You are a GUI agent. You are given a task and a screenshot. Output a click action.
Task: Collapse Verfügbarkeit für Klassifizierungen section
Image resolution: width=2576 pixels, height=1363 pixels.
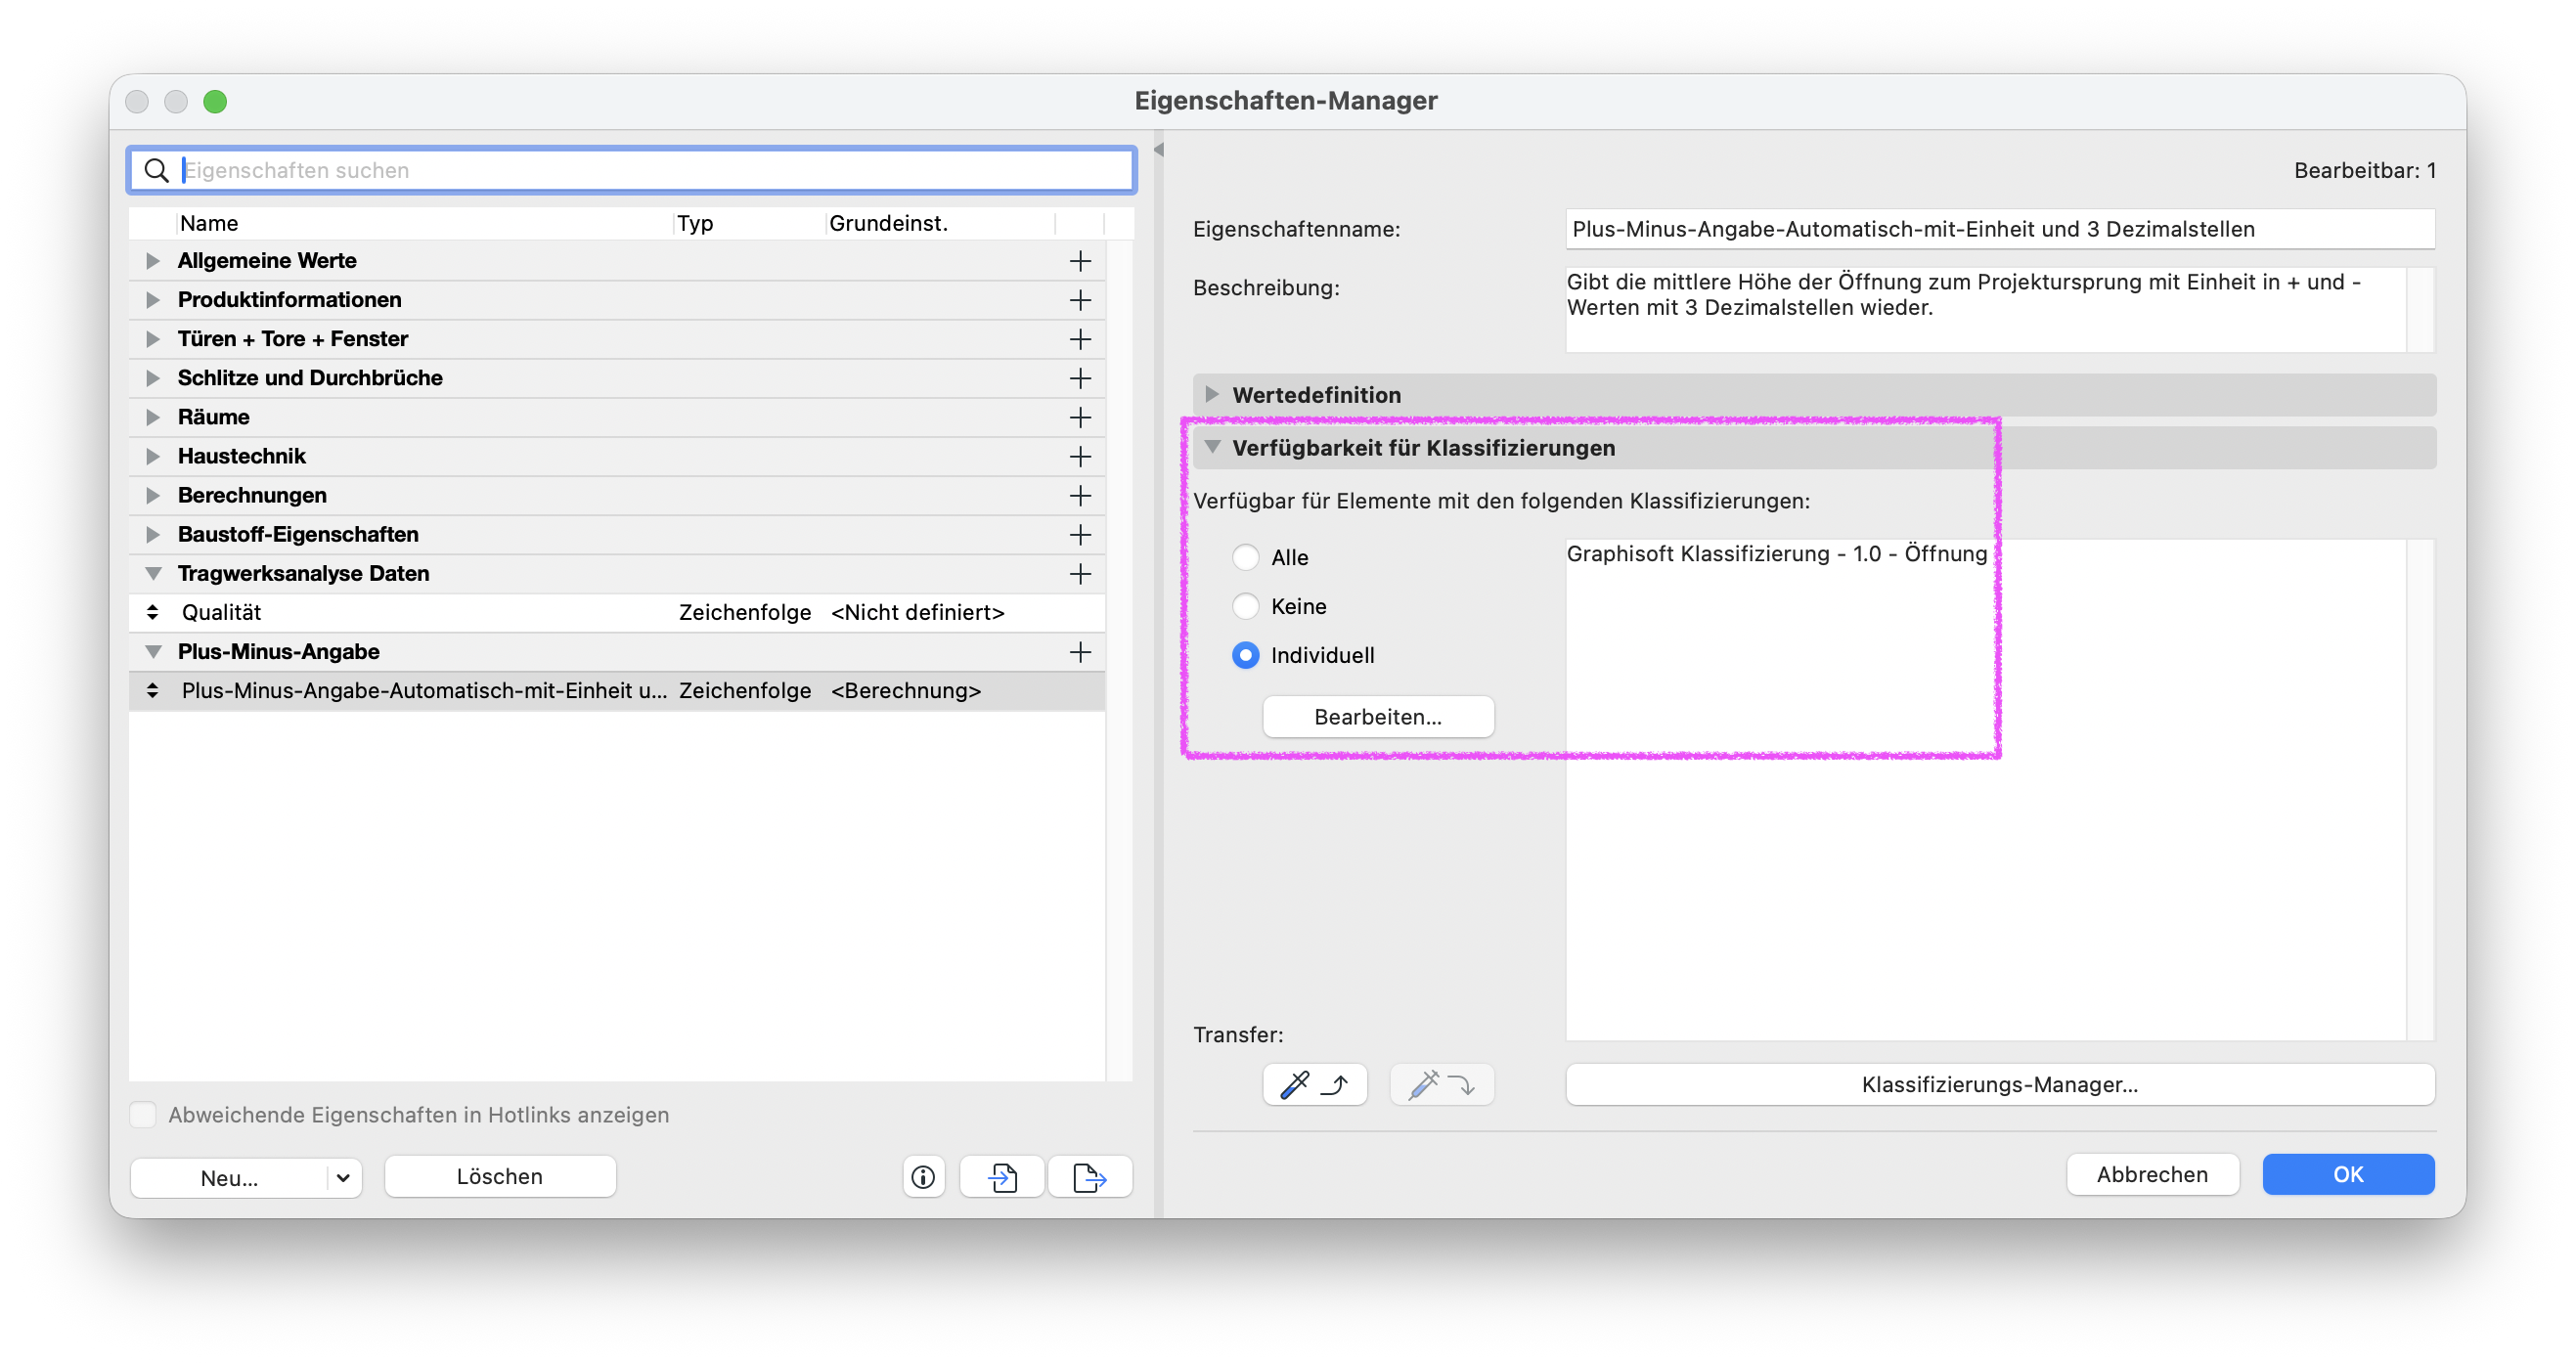(x=1212, y=447)
